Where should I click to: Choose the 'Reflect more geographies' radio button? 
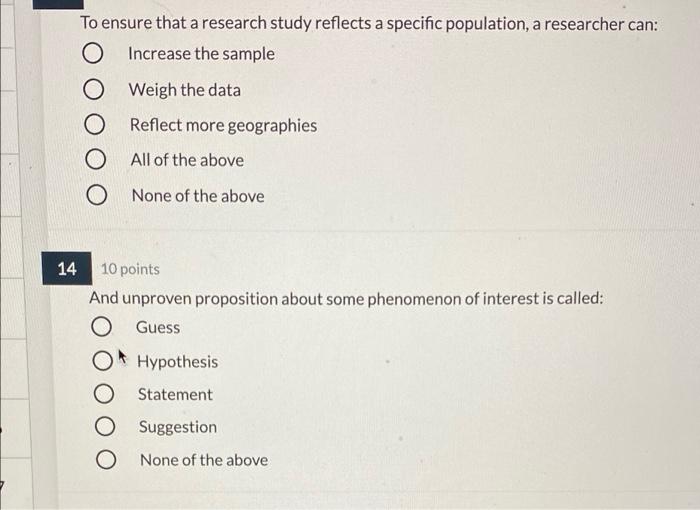(96, 126)
